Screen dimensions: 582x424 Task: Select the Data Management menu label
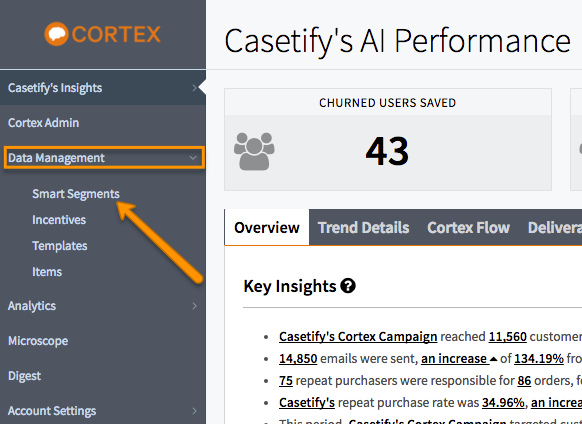click(56, 158)
